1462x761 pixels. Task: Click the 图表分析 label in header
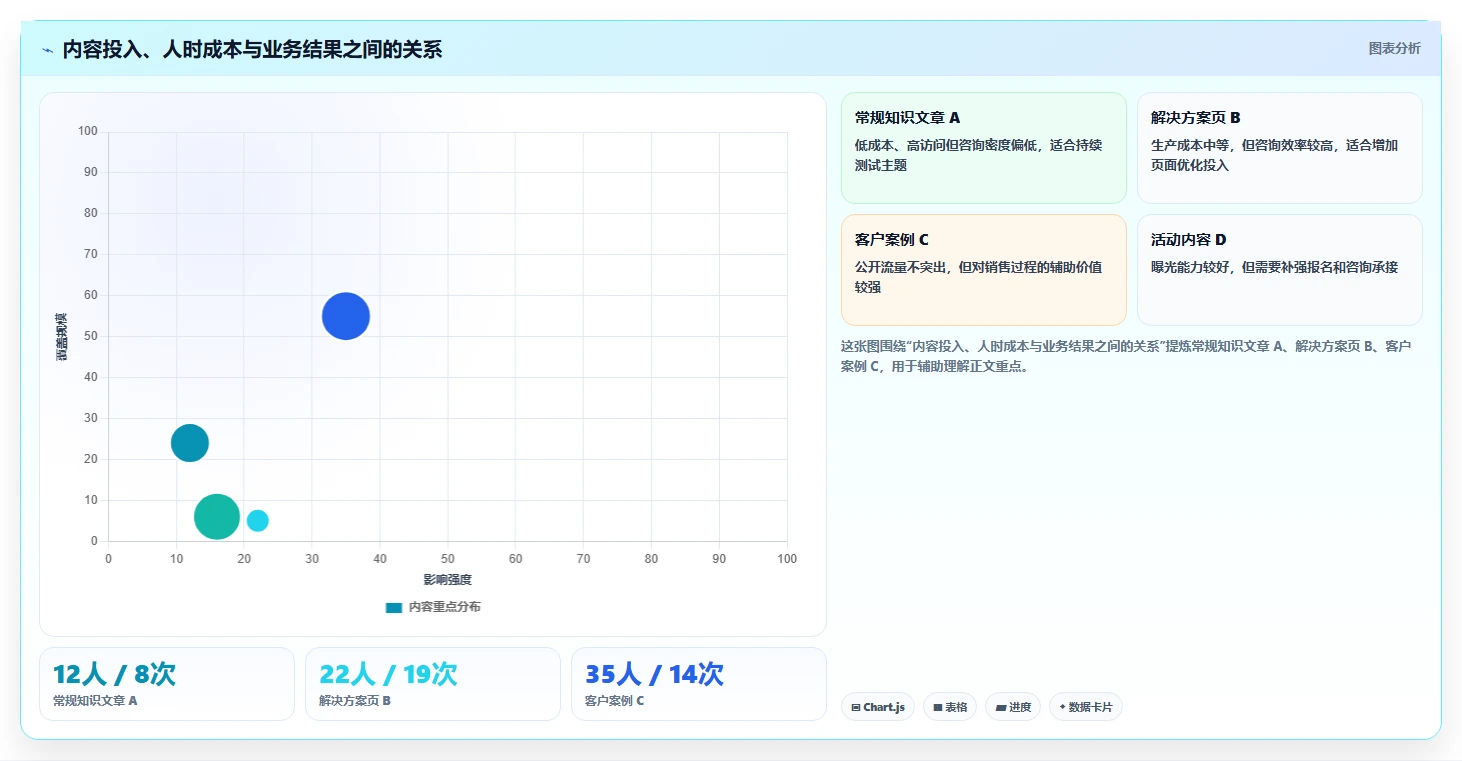1394,48
